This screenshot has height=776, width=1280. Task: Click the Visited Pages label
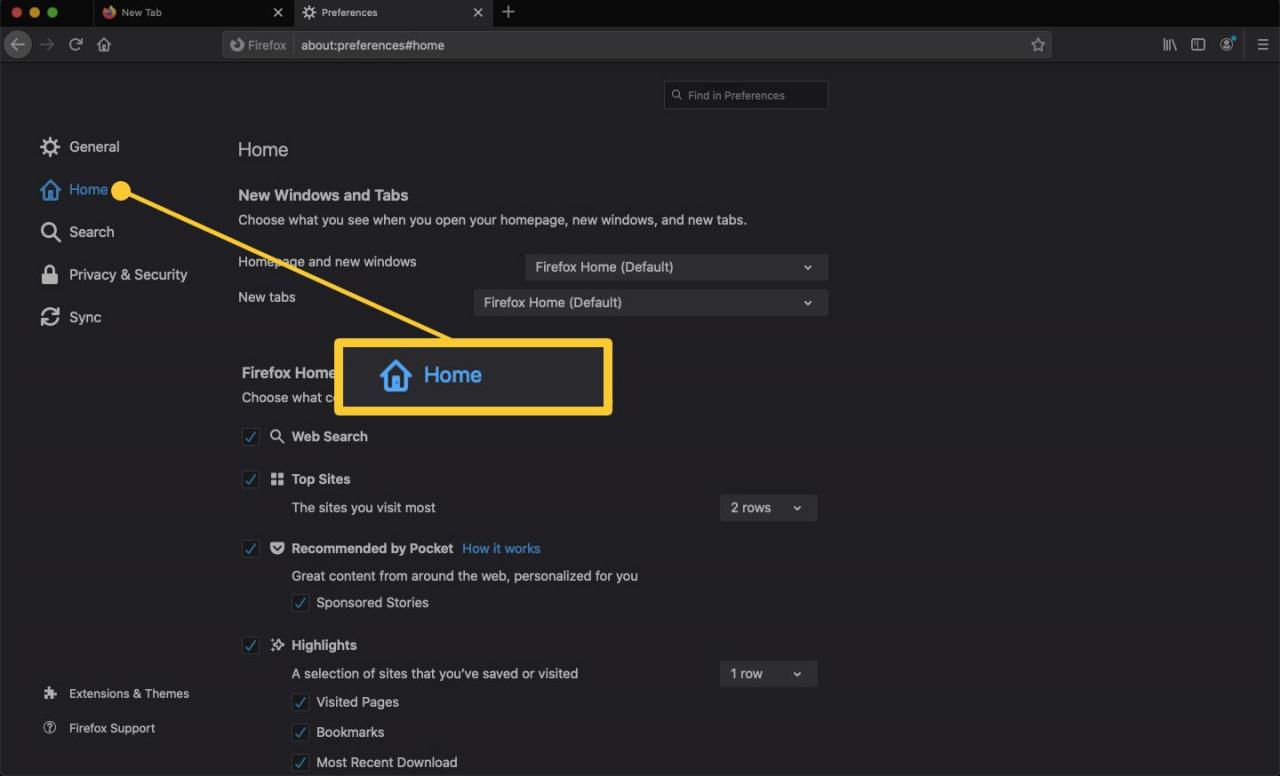point(357,702)
